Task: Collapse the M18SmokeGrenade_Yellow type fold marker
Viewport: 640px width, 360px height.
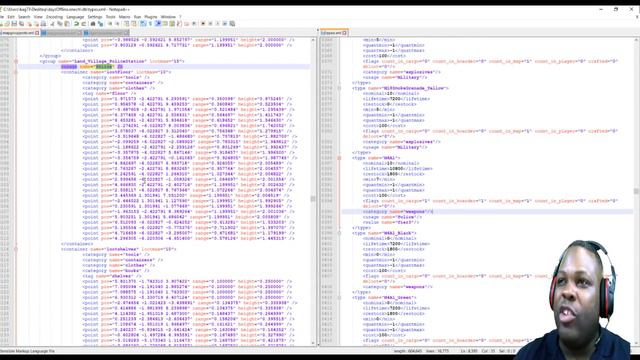Action: coord(339,88)
